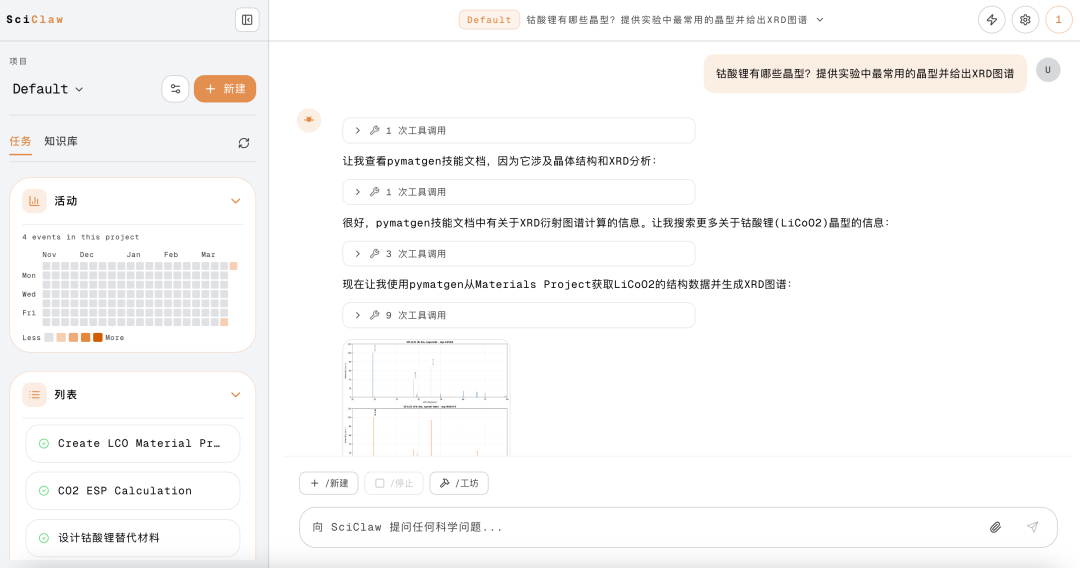1080x568 pixels.
Task: Collapse the sidebar with the panel icon
Action: pos(246,19)
